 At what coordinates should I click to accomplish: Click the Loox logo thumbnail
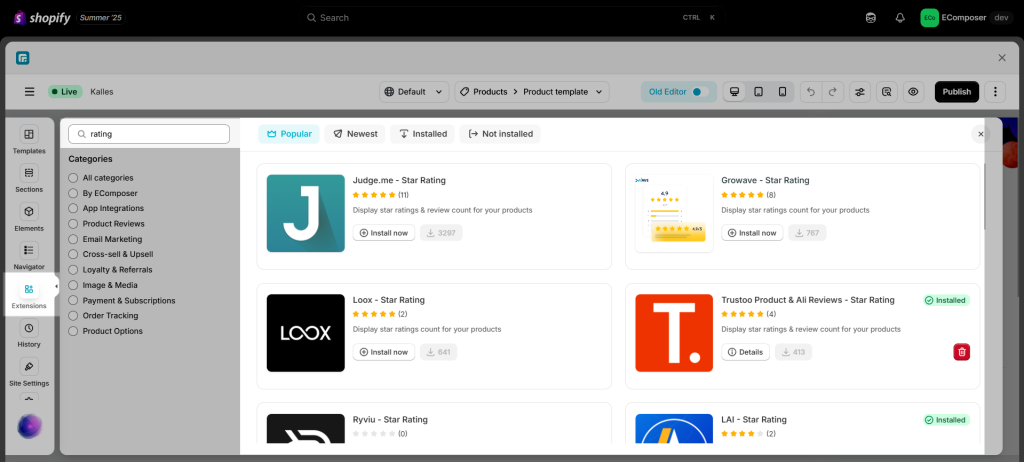306,333
